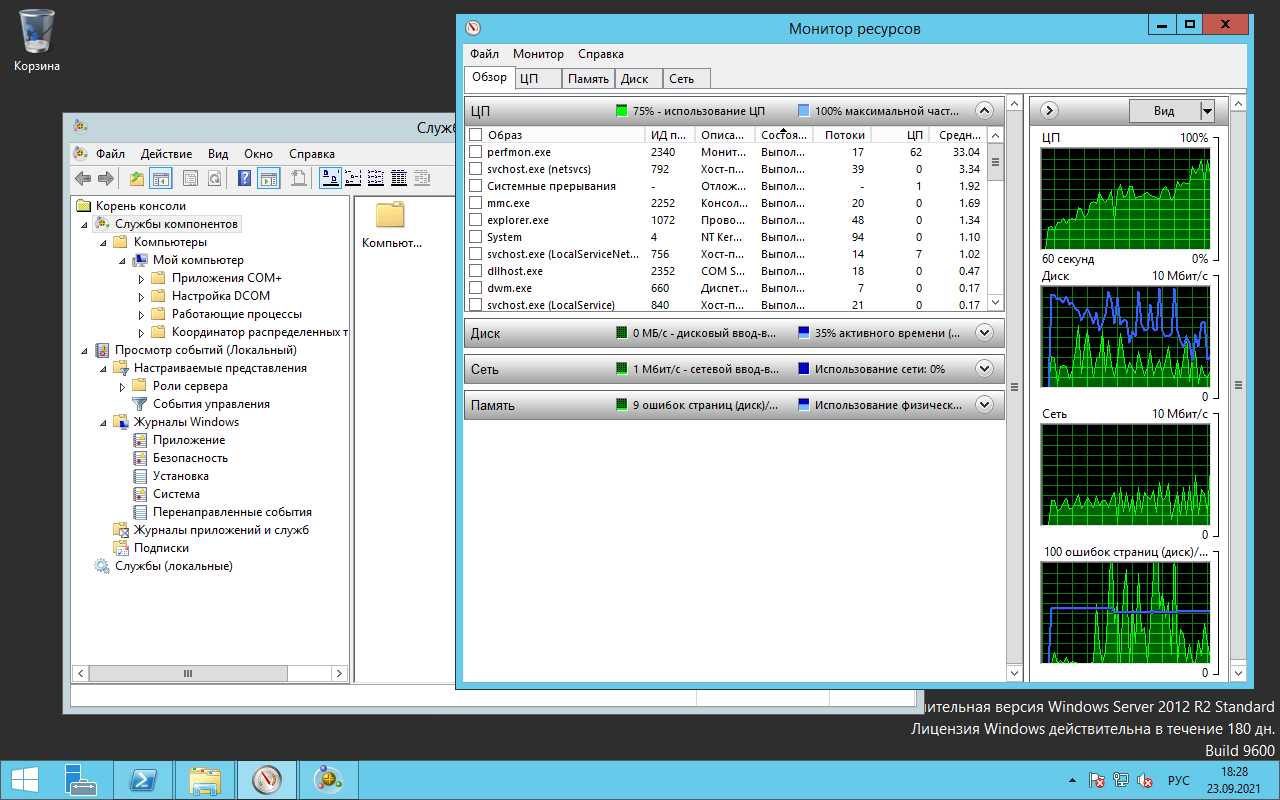Click the Службы (локальные) gear icon in tree
The width and height of the screenshot is (1280, 800).
click(102, 566)
